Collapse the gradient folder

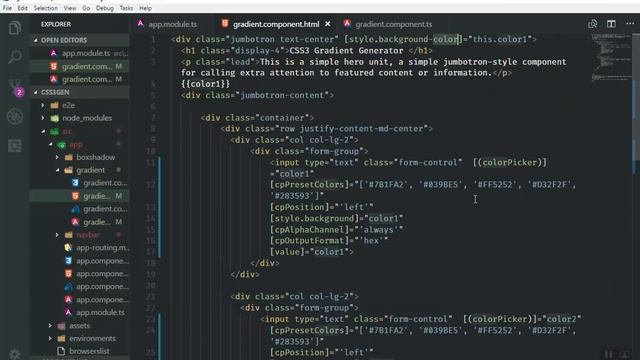tap(80, 170)
